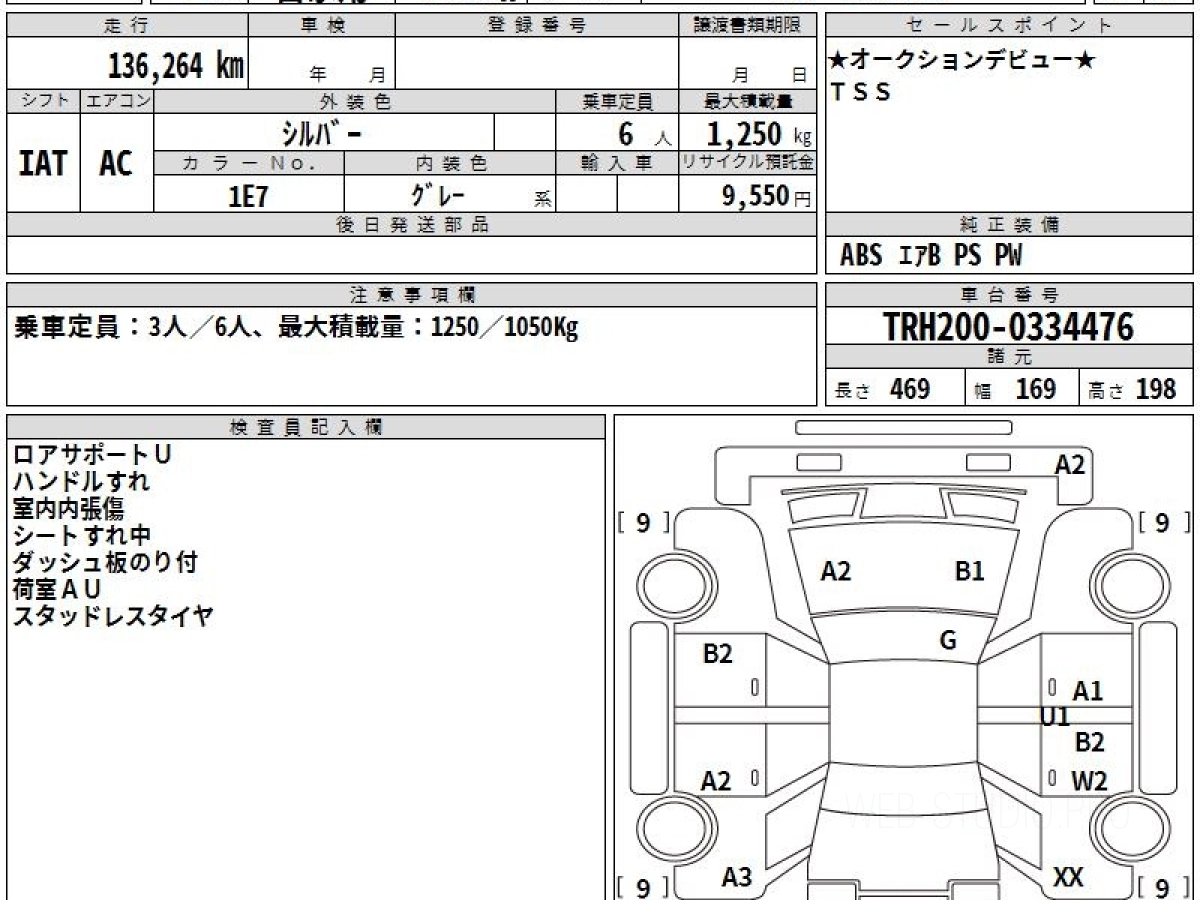Select the AC air conditioner value

tap(116, 163)
